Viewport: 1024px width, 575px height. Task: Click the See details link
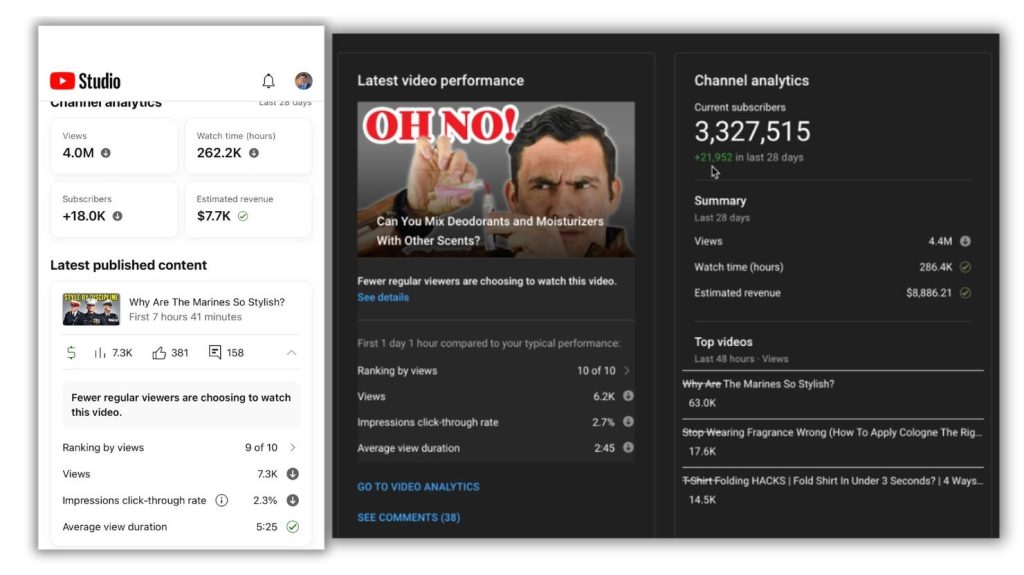383,298
